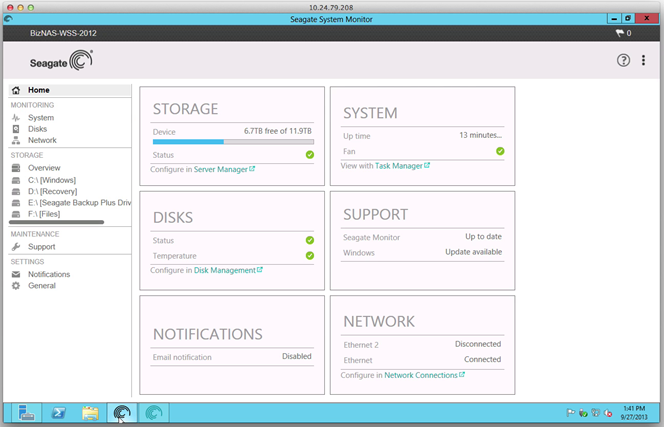Screen dimensions: 664x427
Task: Click the NETWORK card heading
Action: (379, 322)
